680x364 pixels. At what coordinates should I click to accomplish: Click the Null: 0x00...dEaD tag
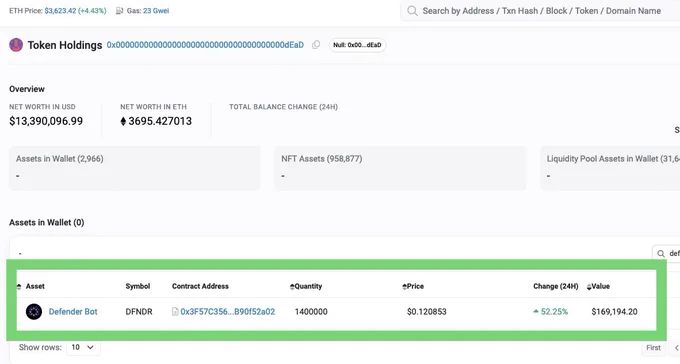[357, 45]
